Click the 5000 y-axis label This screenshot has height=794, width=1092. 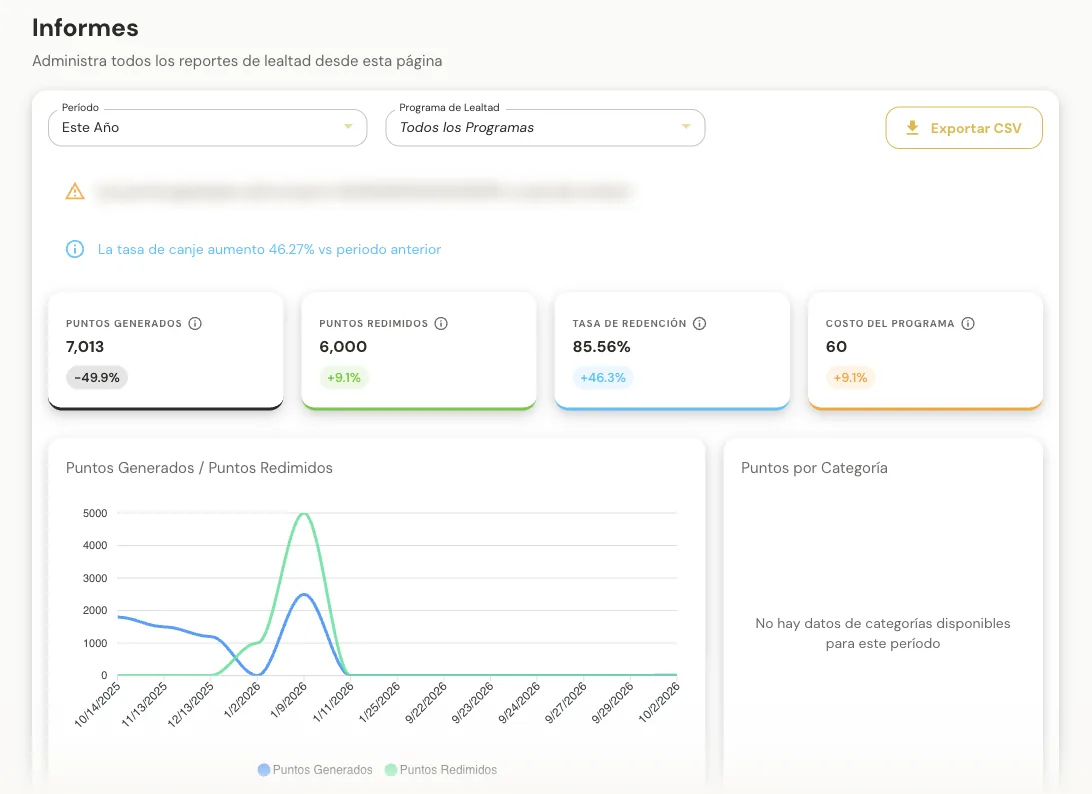(95, 513)
